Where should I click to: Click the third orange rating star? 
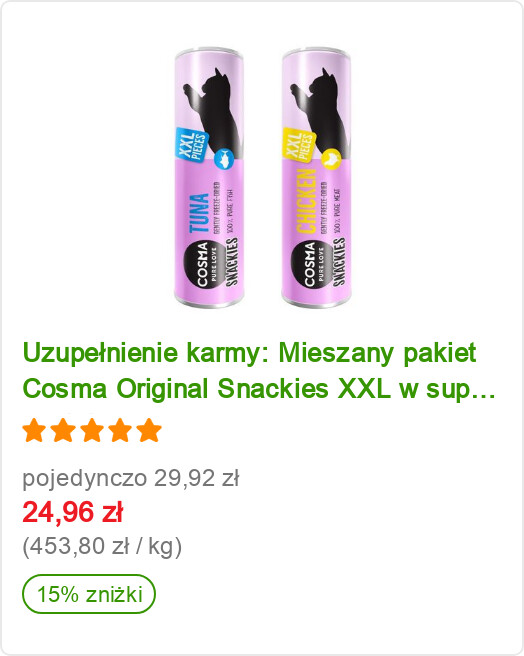pos(92,431)
